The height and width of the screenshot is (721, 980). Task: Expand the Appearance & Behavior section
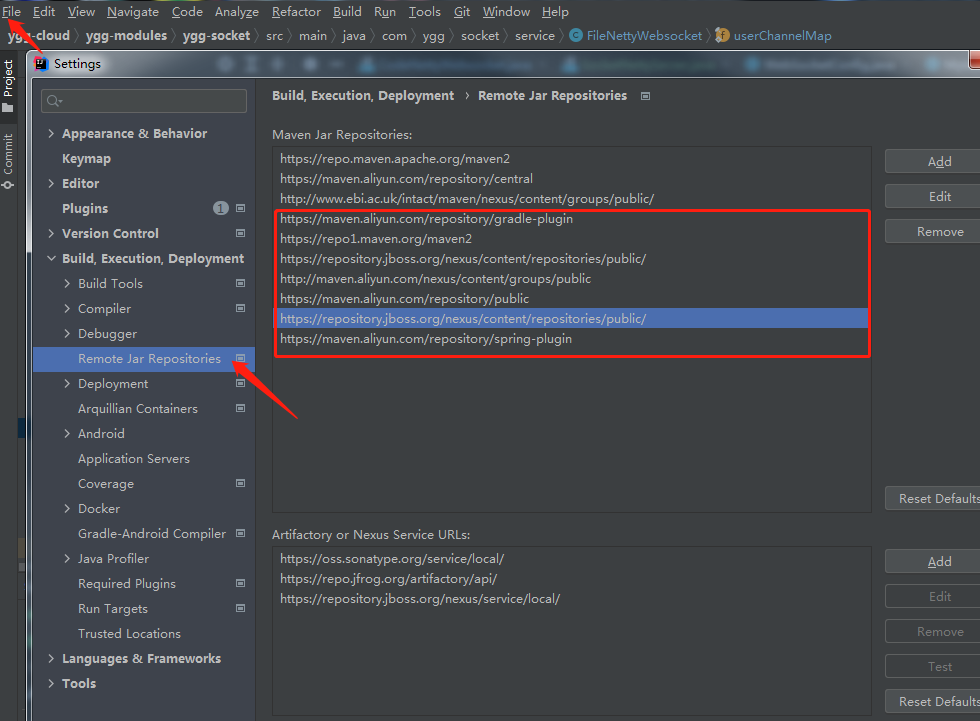(x=52, y=133)
